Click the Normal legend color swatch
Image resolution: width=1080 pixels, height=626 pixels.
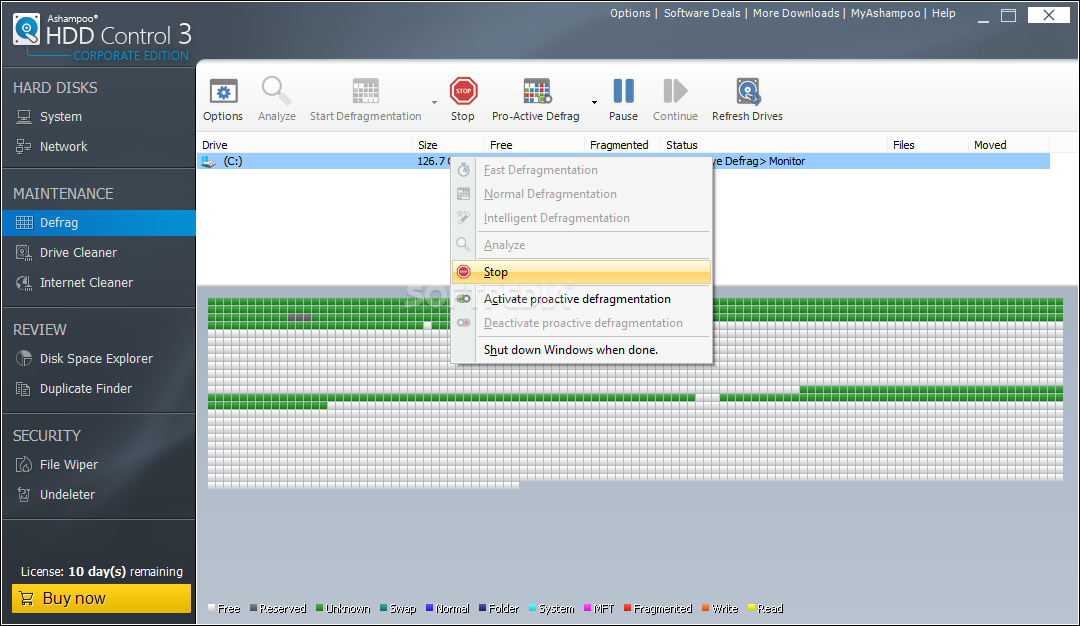[x=430, y=608]
